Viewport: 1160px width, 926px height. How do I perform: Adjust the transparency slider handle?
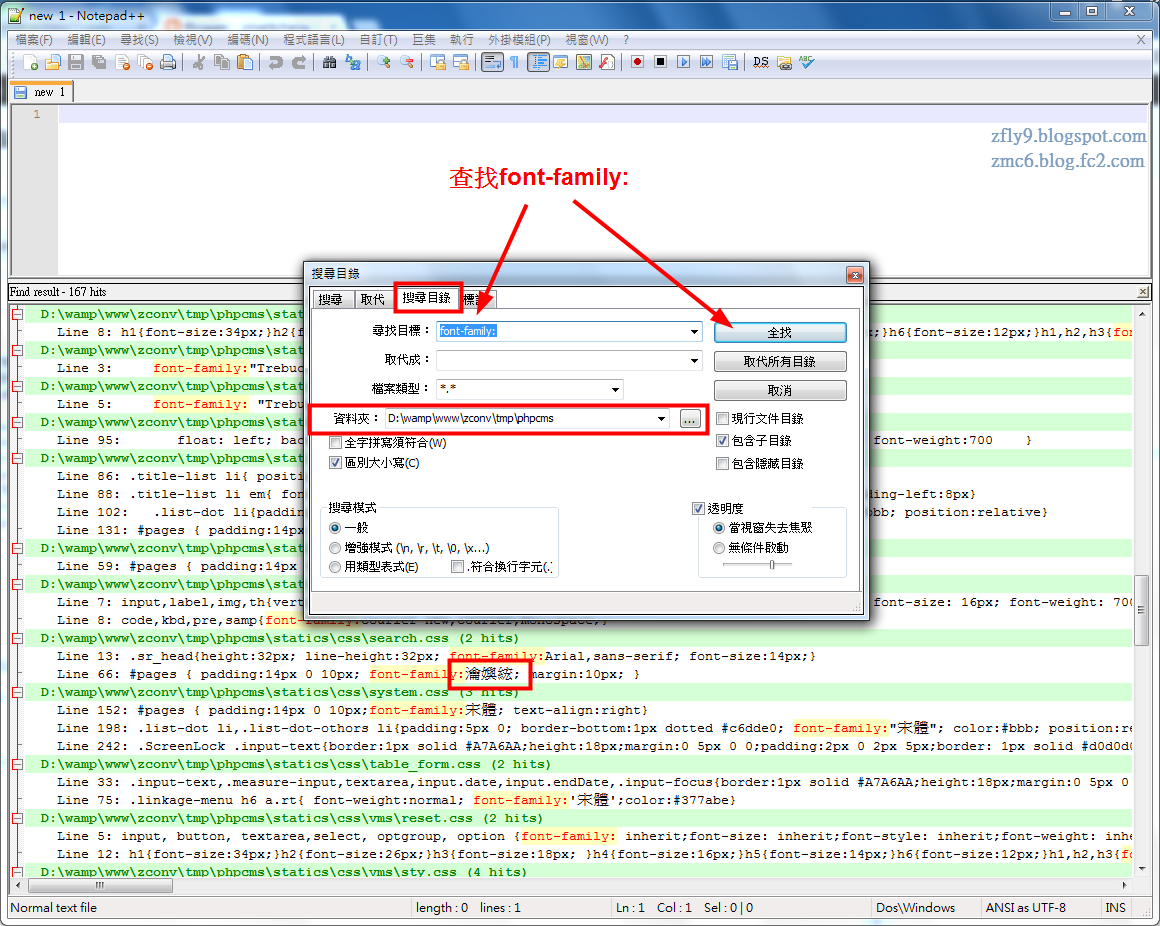tap(772, 565)
